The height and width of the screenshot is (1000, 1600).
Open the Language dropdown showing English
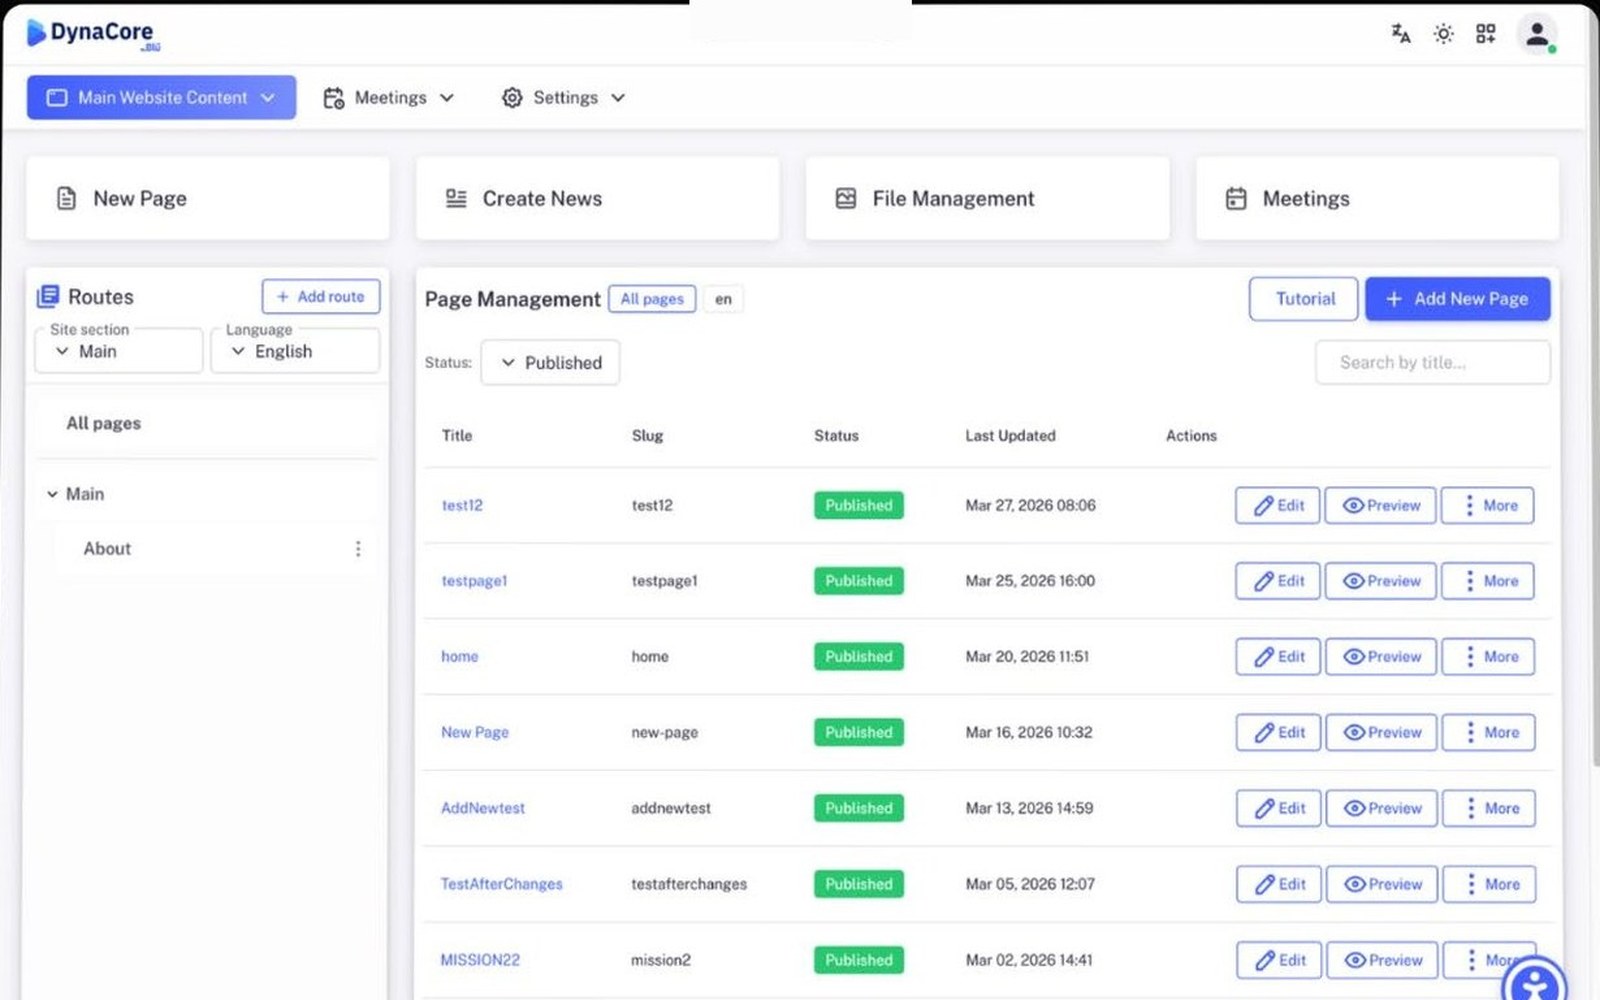tap(295, 351)
